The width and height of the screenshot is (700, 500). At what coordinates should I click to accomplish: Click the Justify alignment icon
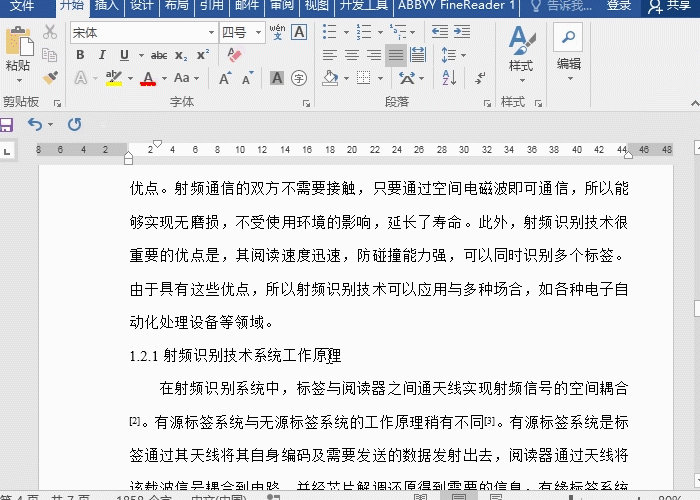tap(396, 55)
